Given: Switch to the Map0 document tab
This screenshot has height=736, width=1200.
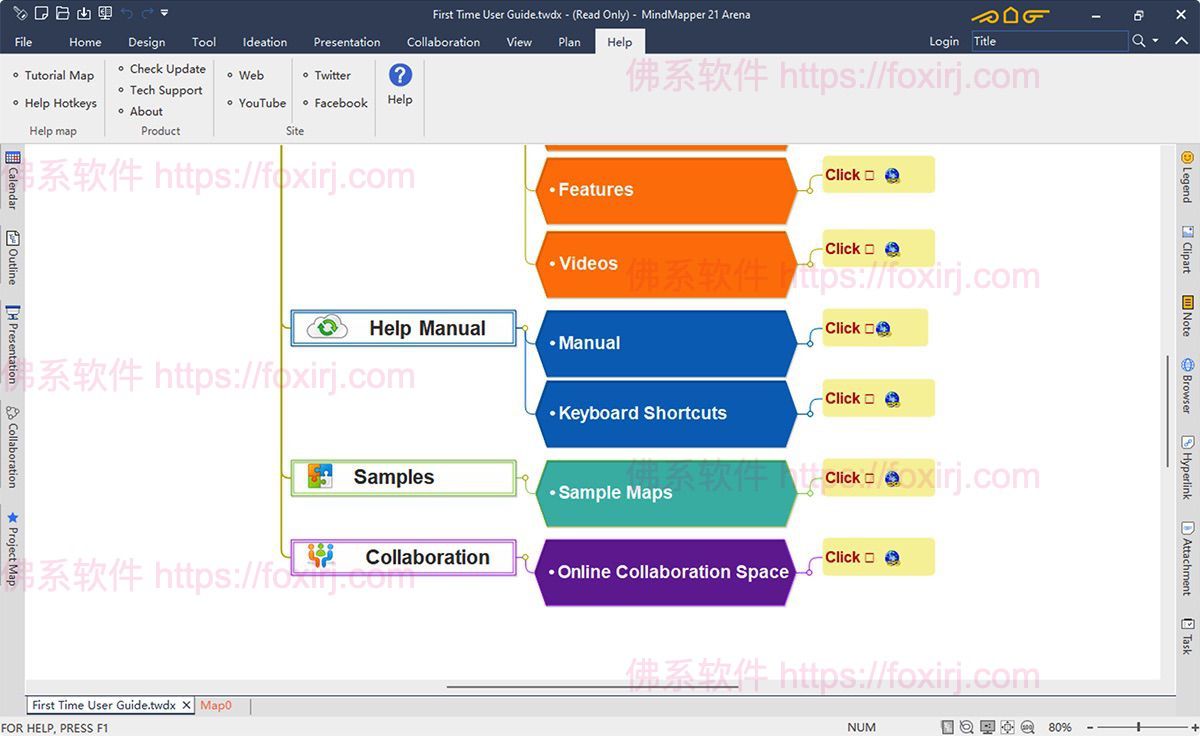Looking at the screenshot, I should (216, 705).
